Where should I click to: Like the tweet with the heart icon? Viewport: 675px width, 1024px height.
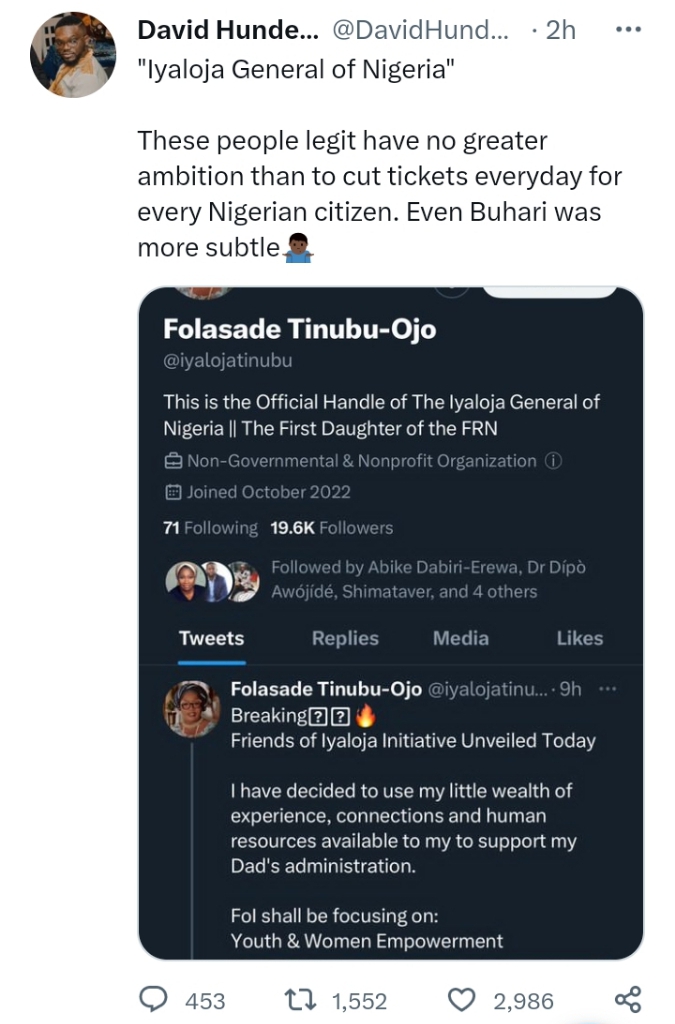(461, 999)
